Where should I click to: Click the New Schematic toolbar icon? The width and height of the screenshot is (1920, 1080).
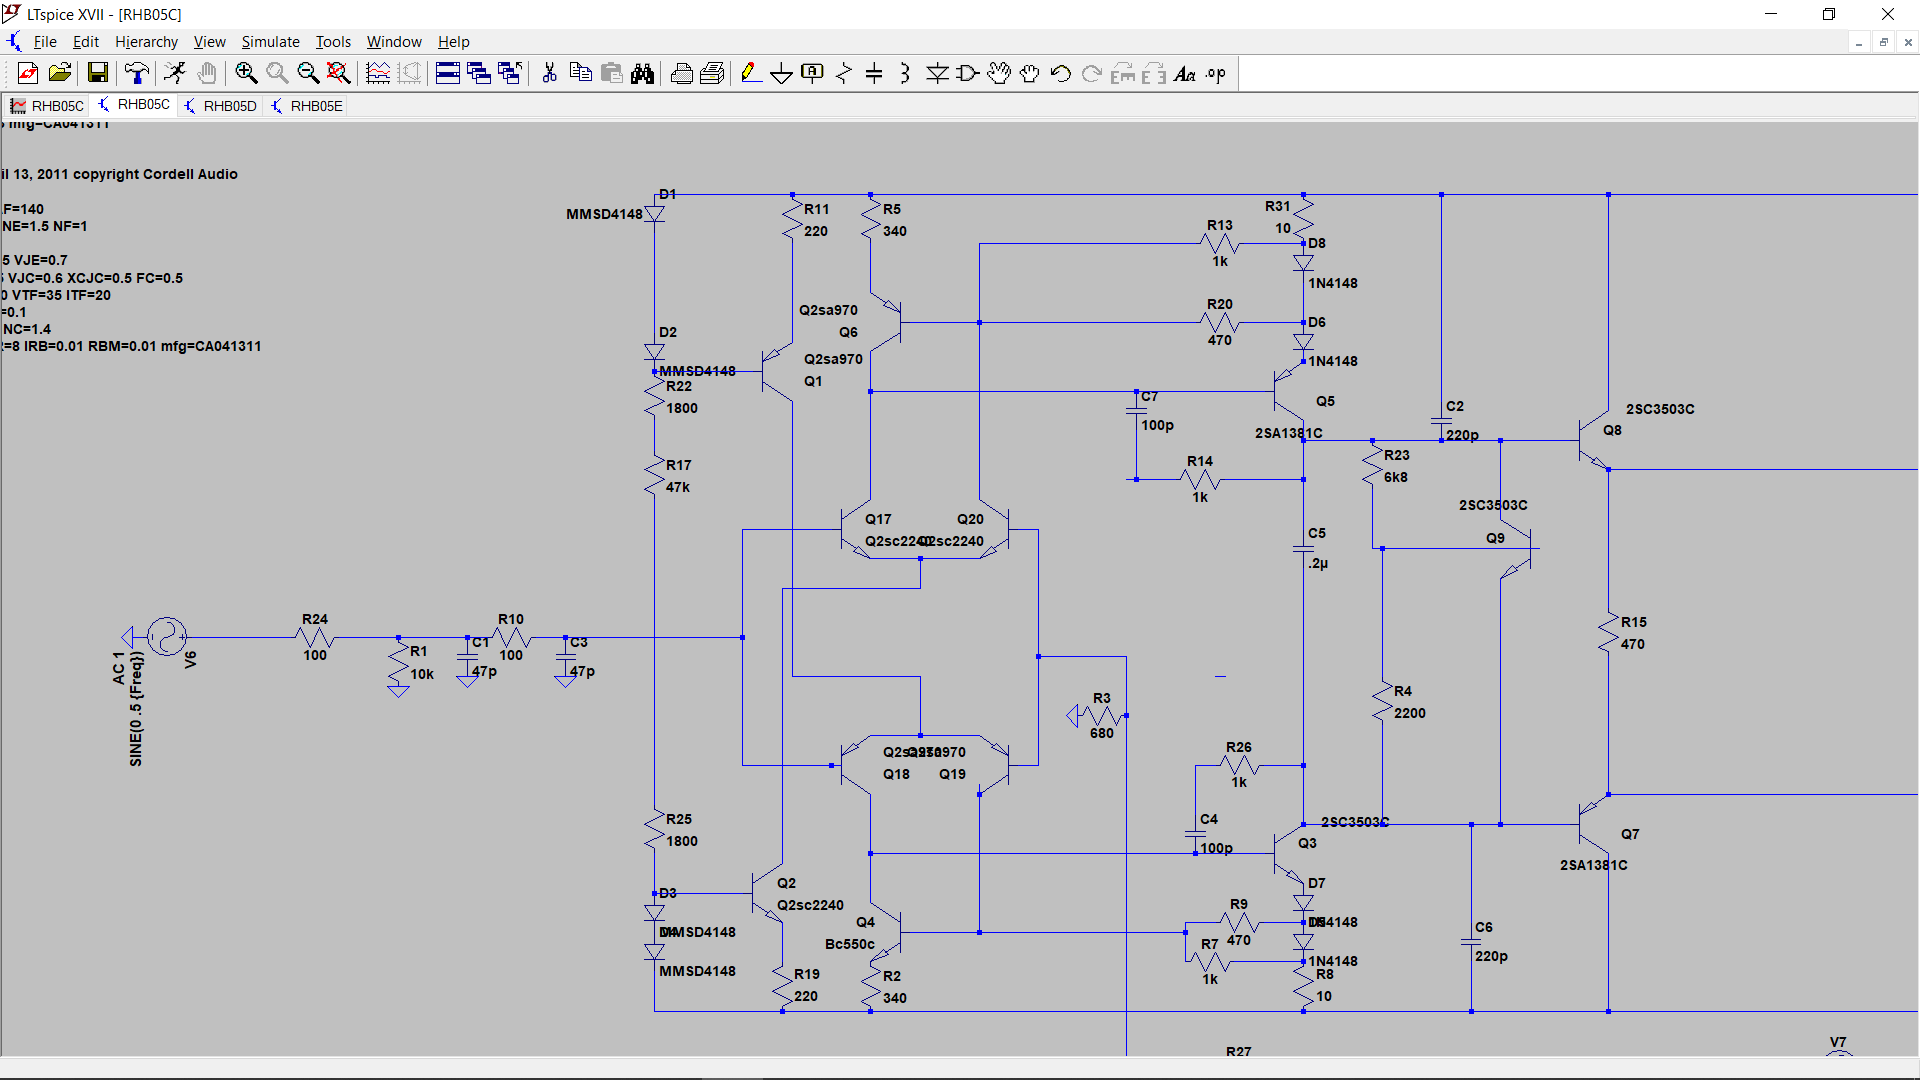pos(28,73)
